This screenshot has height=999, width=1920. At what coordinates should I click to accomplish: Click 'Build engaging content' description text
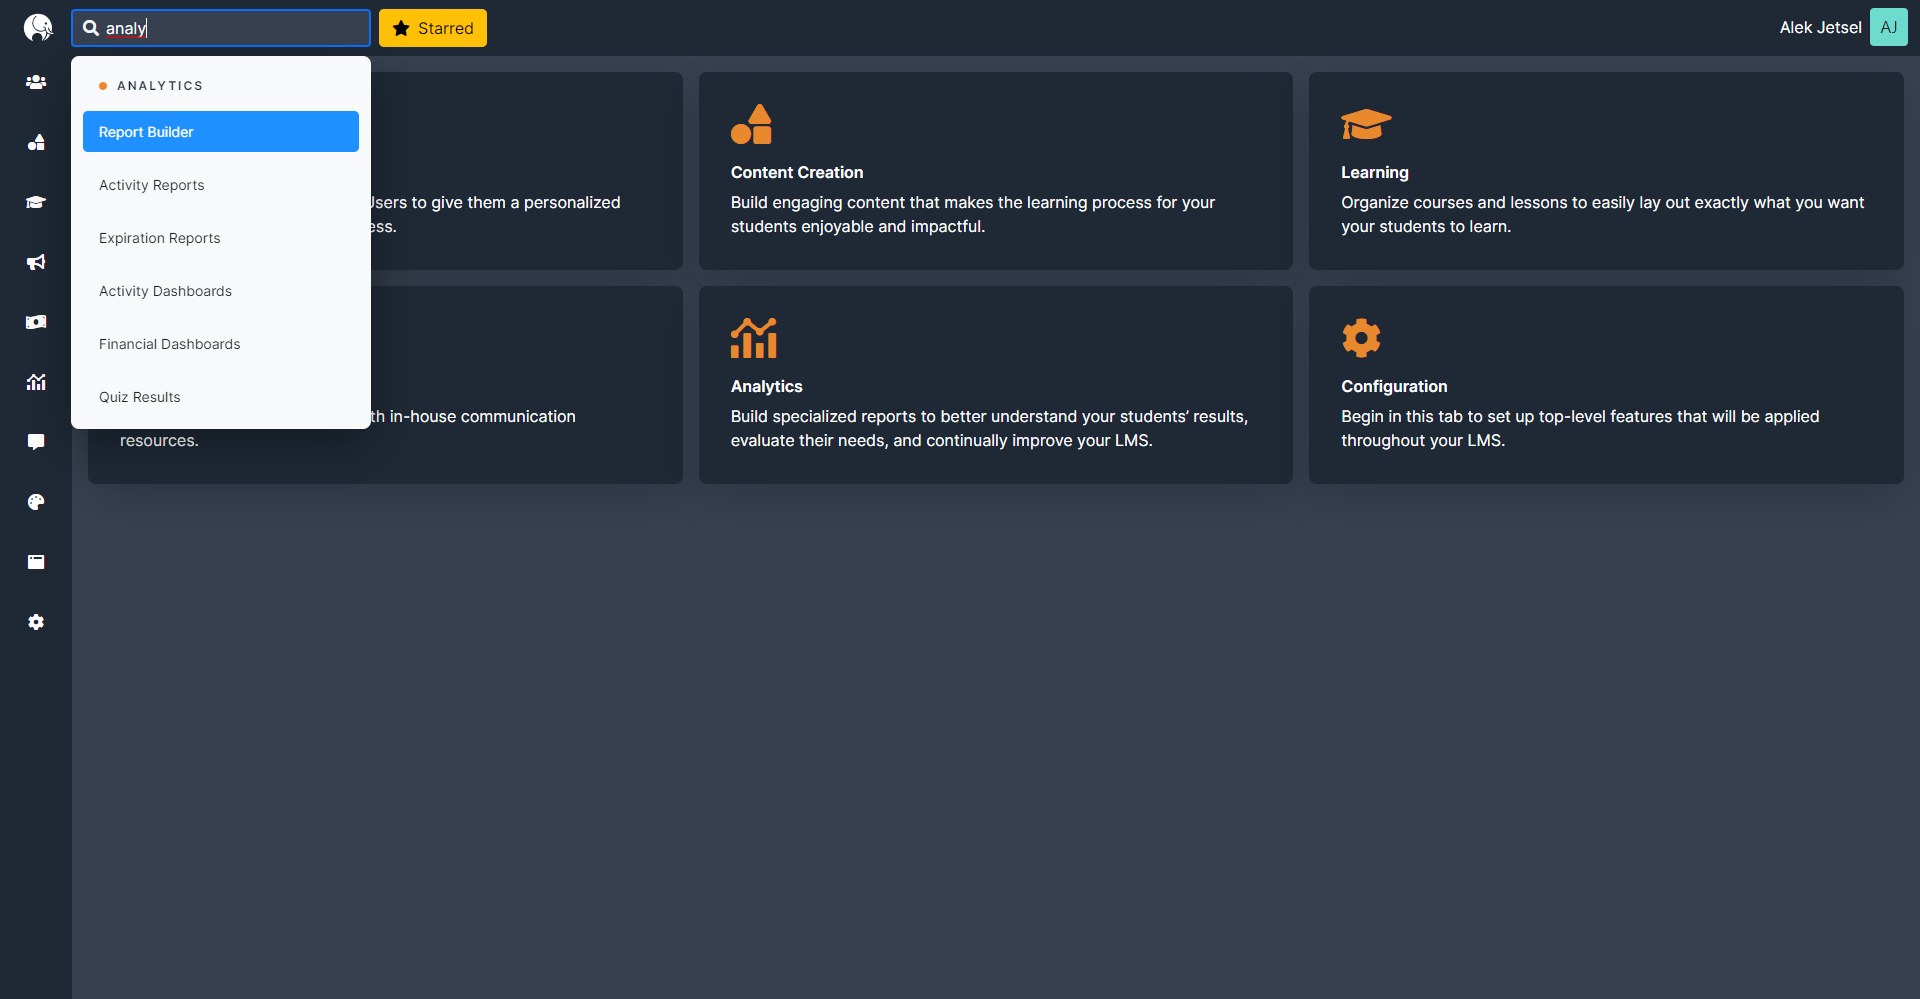[x=972, y=214]
